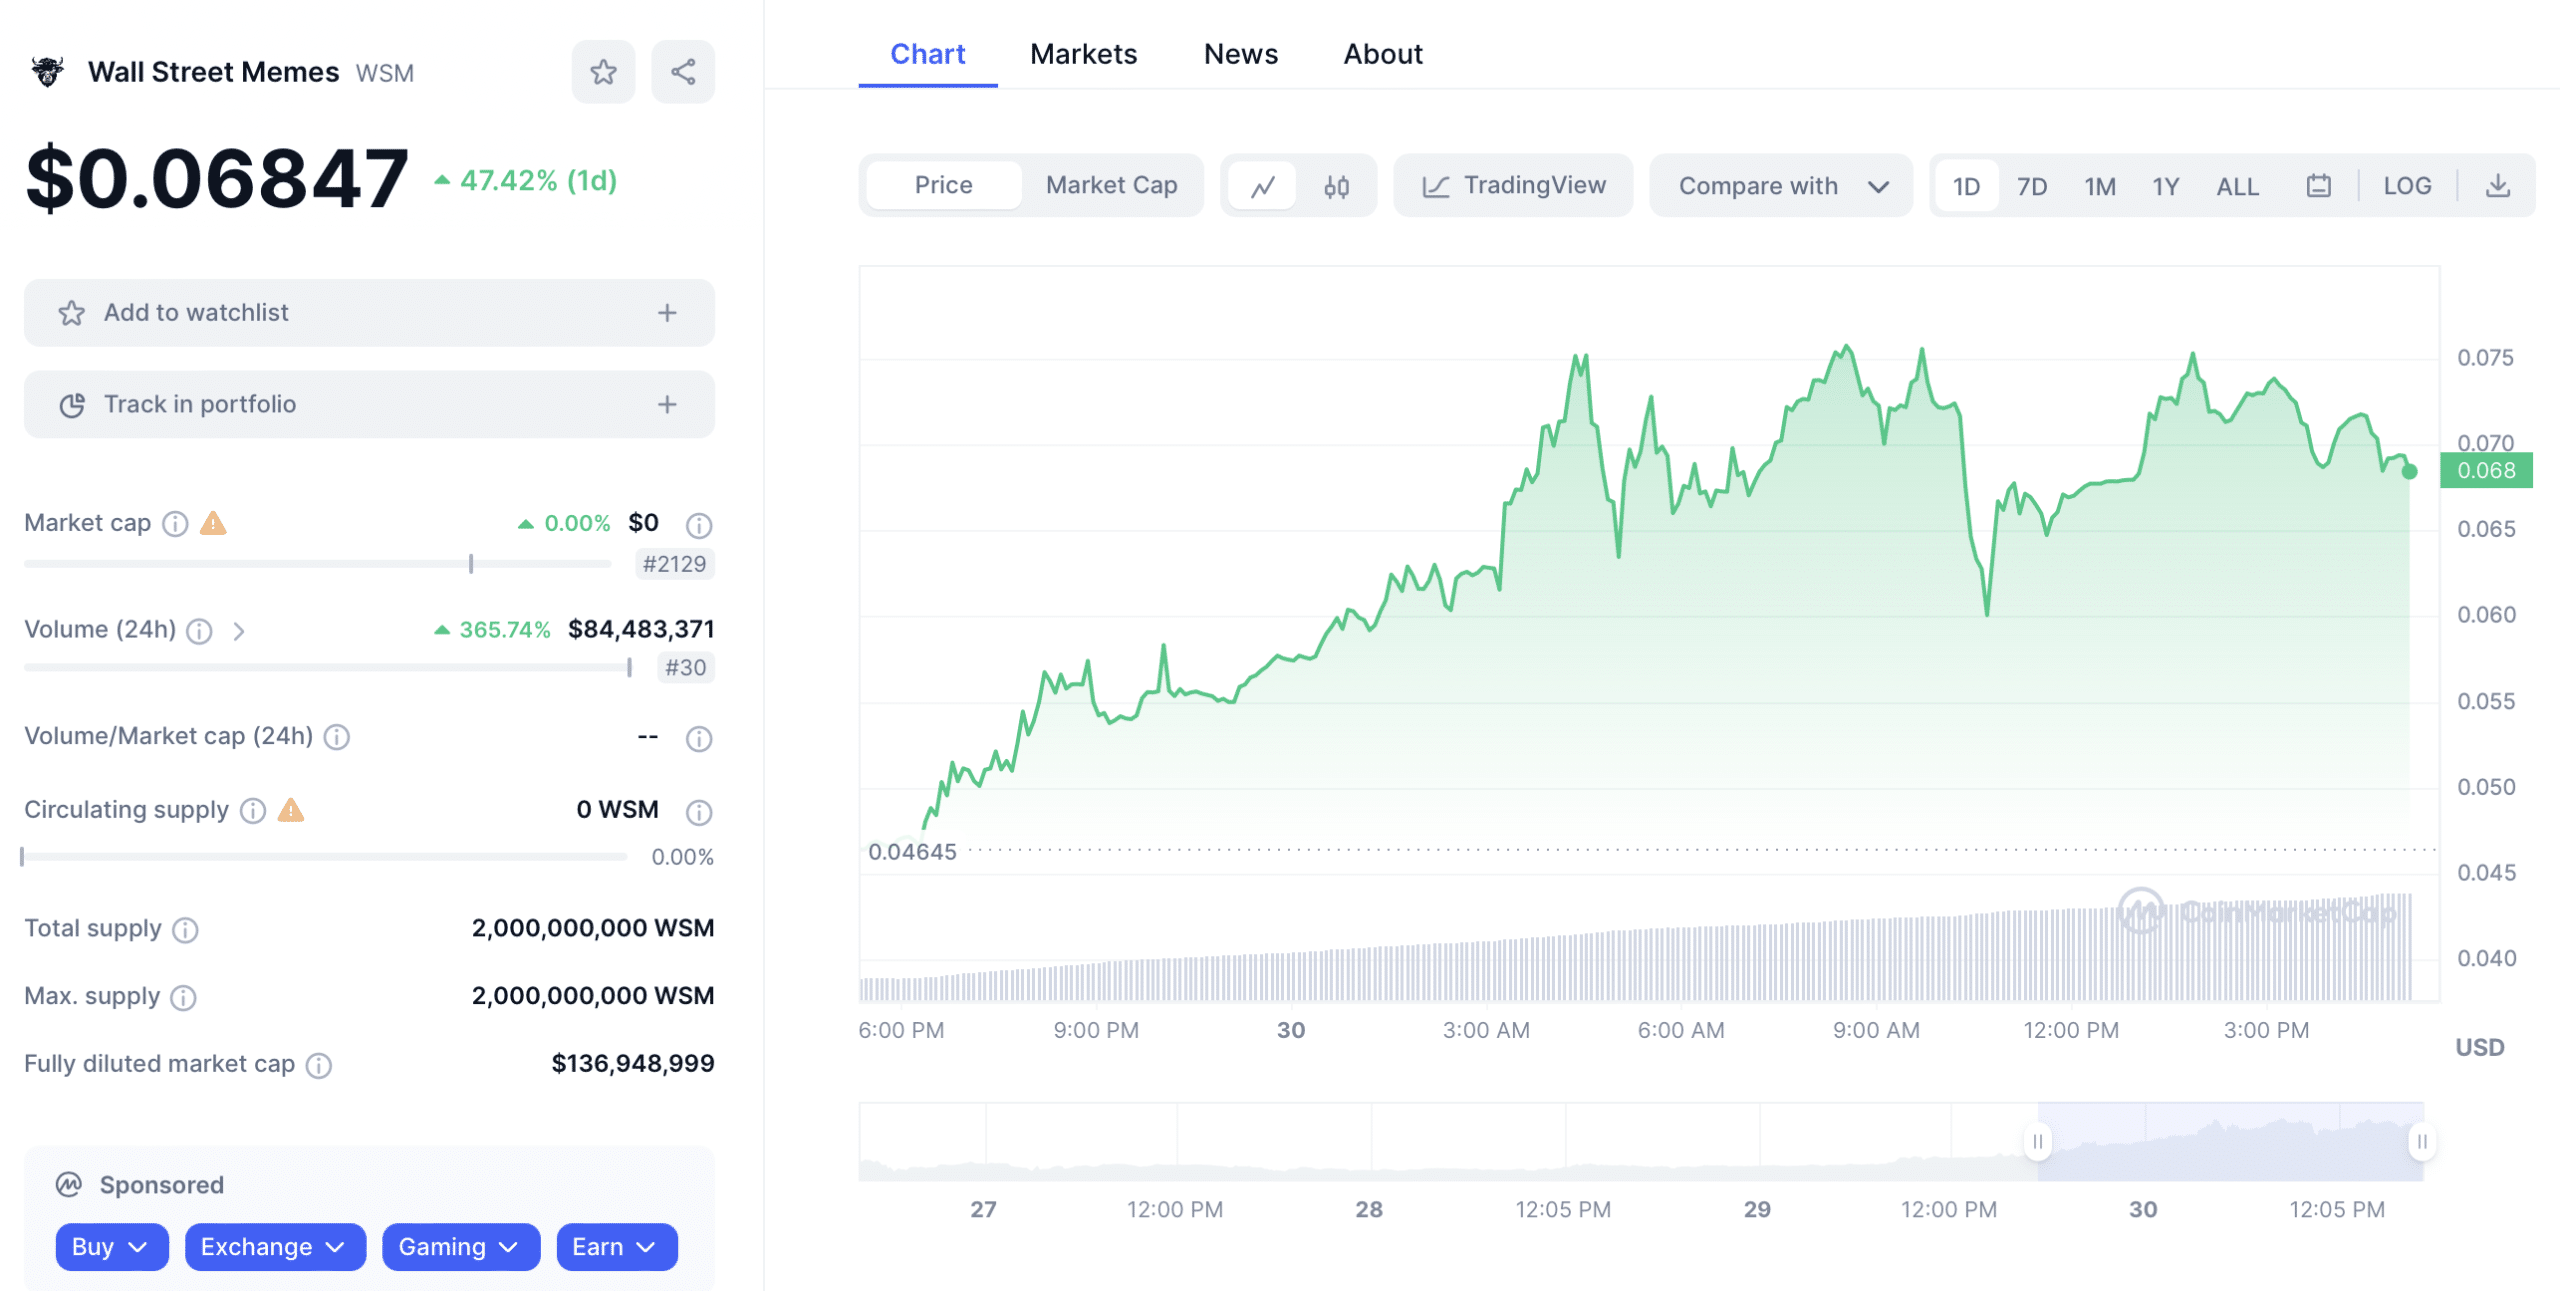This screenshot has height=1291, width=2560.
Task: Click Add to watchlist button
Action: (369, 313)
